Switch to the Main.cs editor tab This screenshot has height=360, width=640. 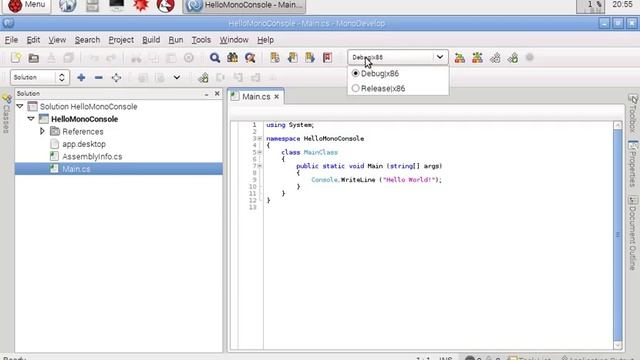256,97
